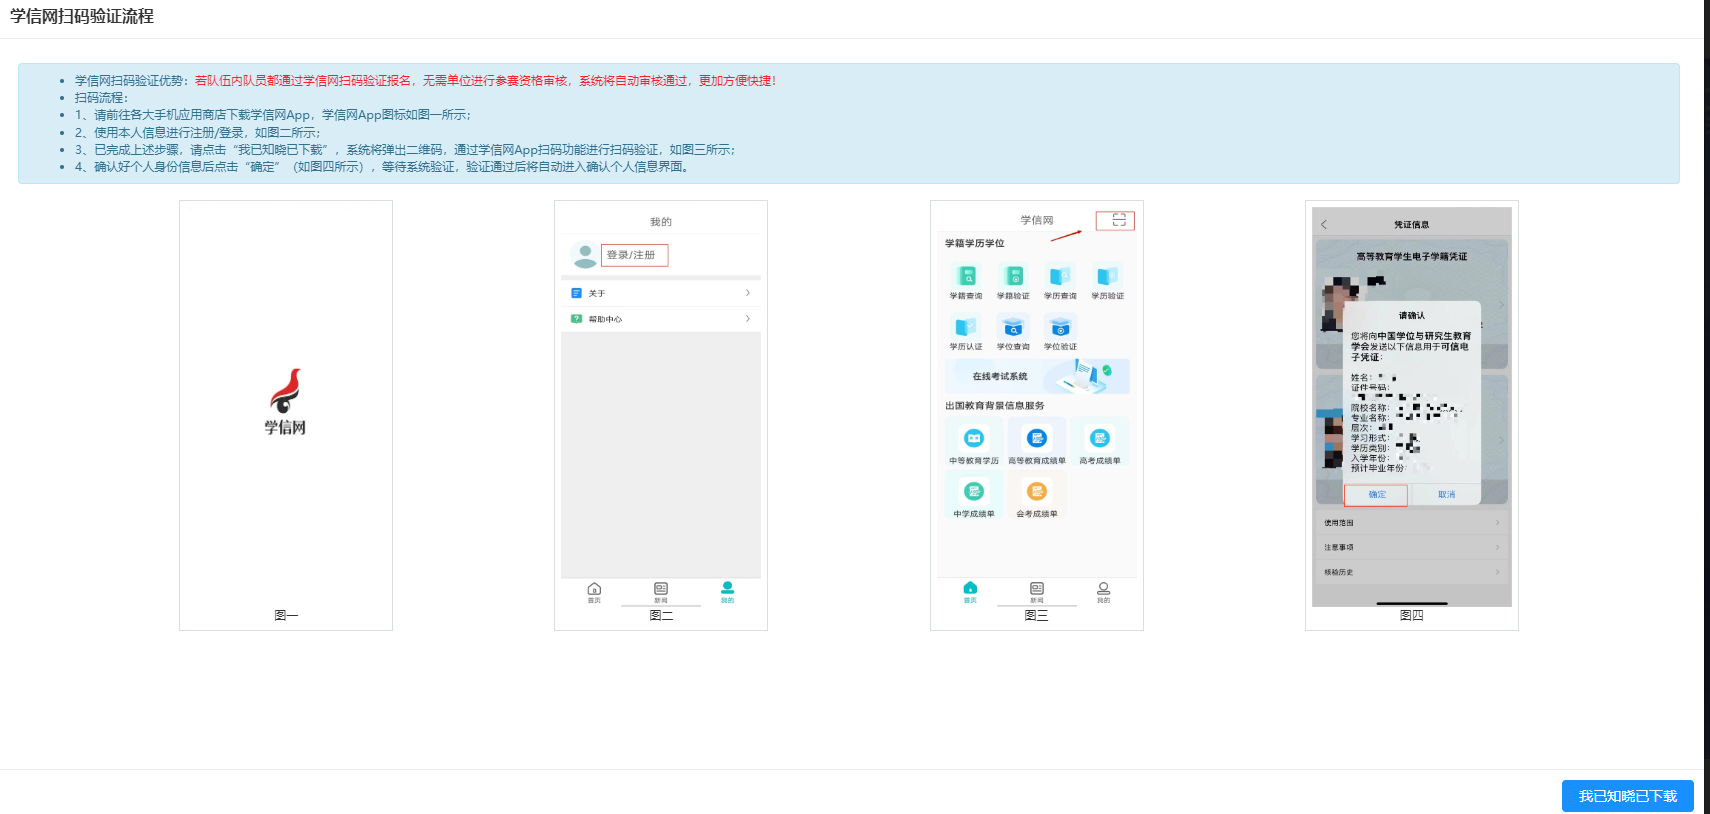This screenshot has height=814, width=1710.
Task: Click the 学籍查询 icon in 图三
Action: click(966, 276)
